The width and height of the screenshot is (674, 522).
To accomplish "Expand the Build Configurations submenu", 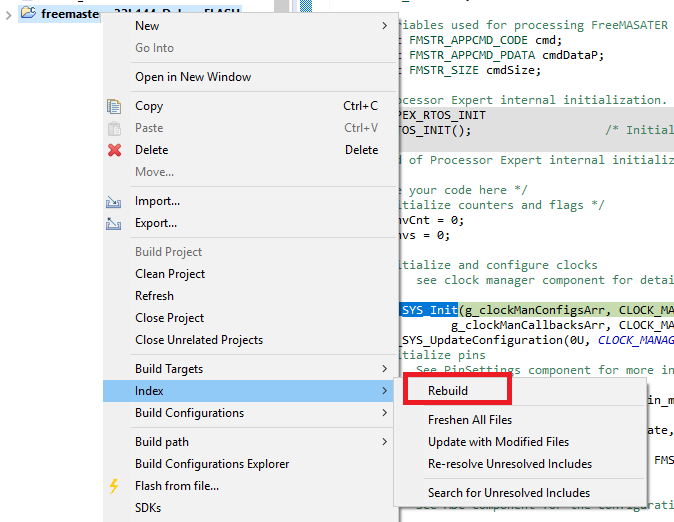I will point(385,413).
